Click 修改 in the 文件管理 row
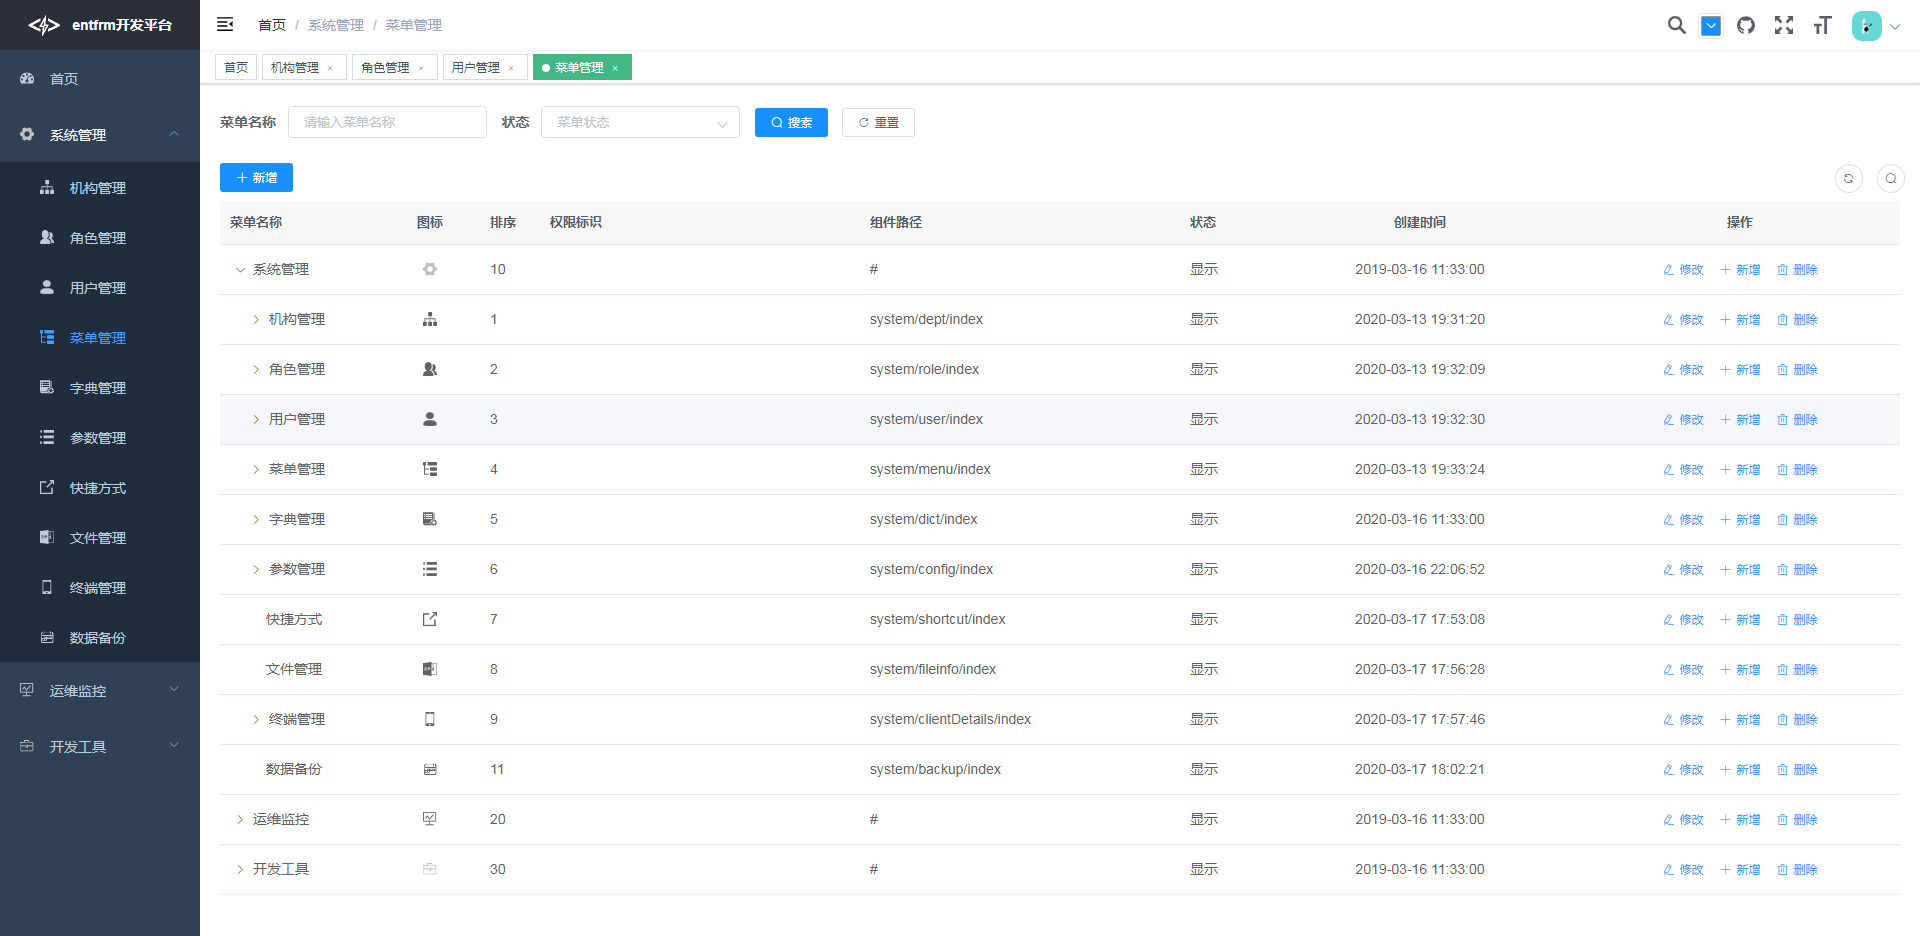The width and height of the screenshot is (1920, 936). pyautogui.click(x=1683, y=670)
